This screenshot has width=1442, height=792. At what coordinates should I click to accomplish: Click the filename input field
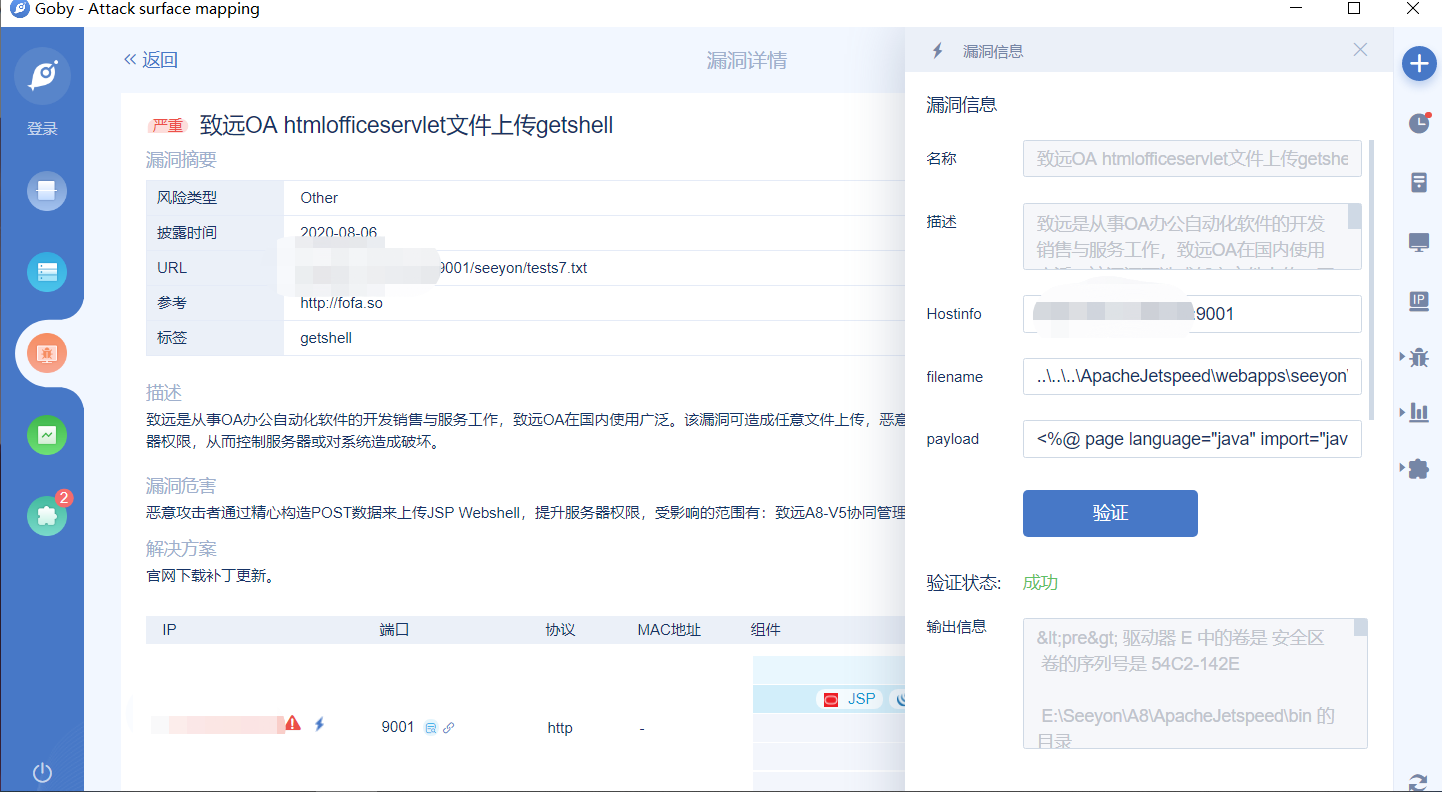1192,376
